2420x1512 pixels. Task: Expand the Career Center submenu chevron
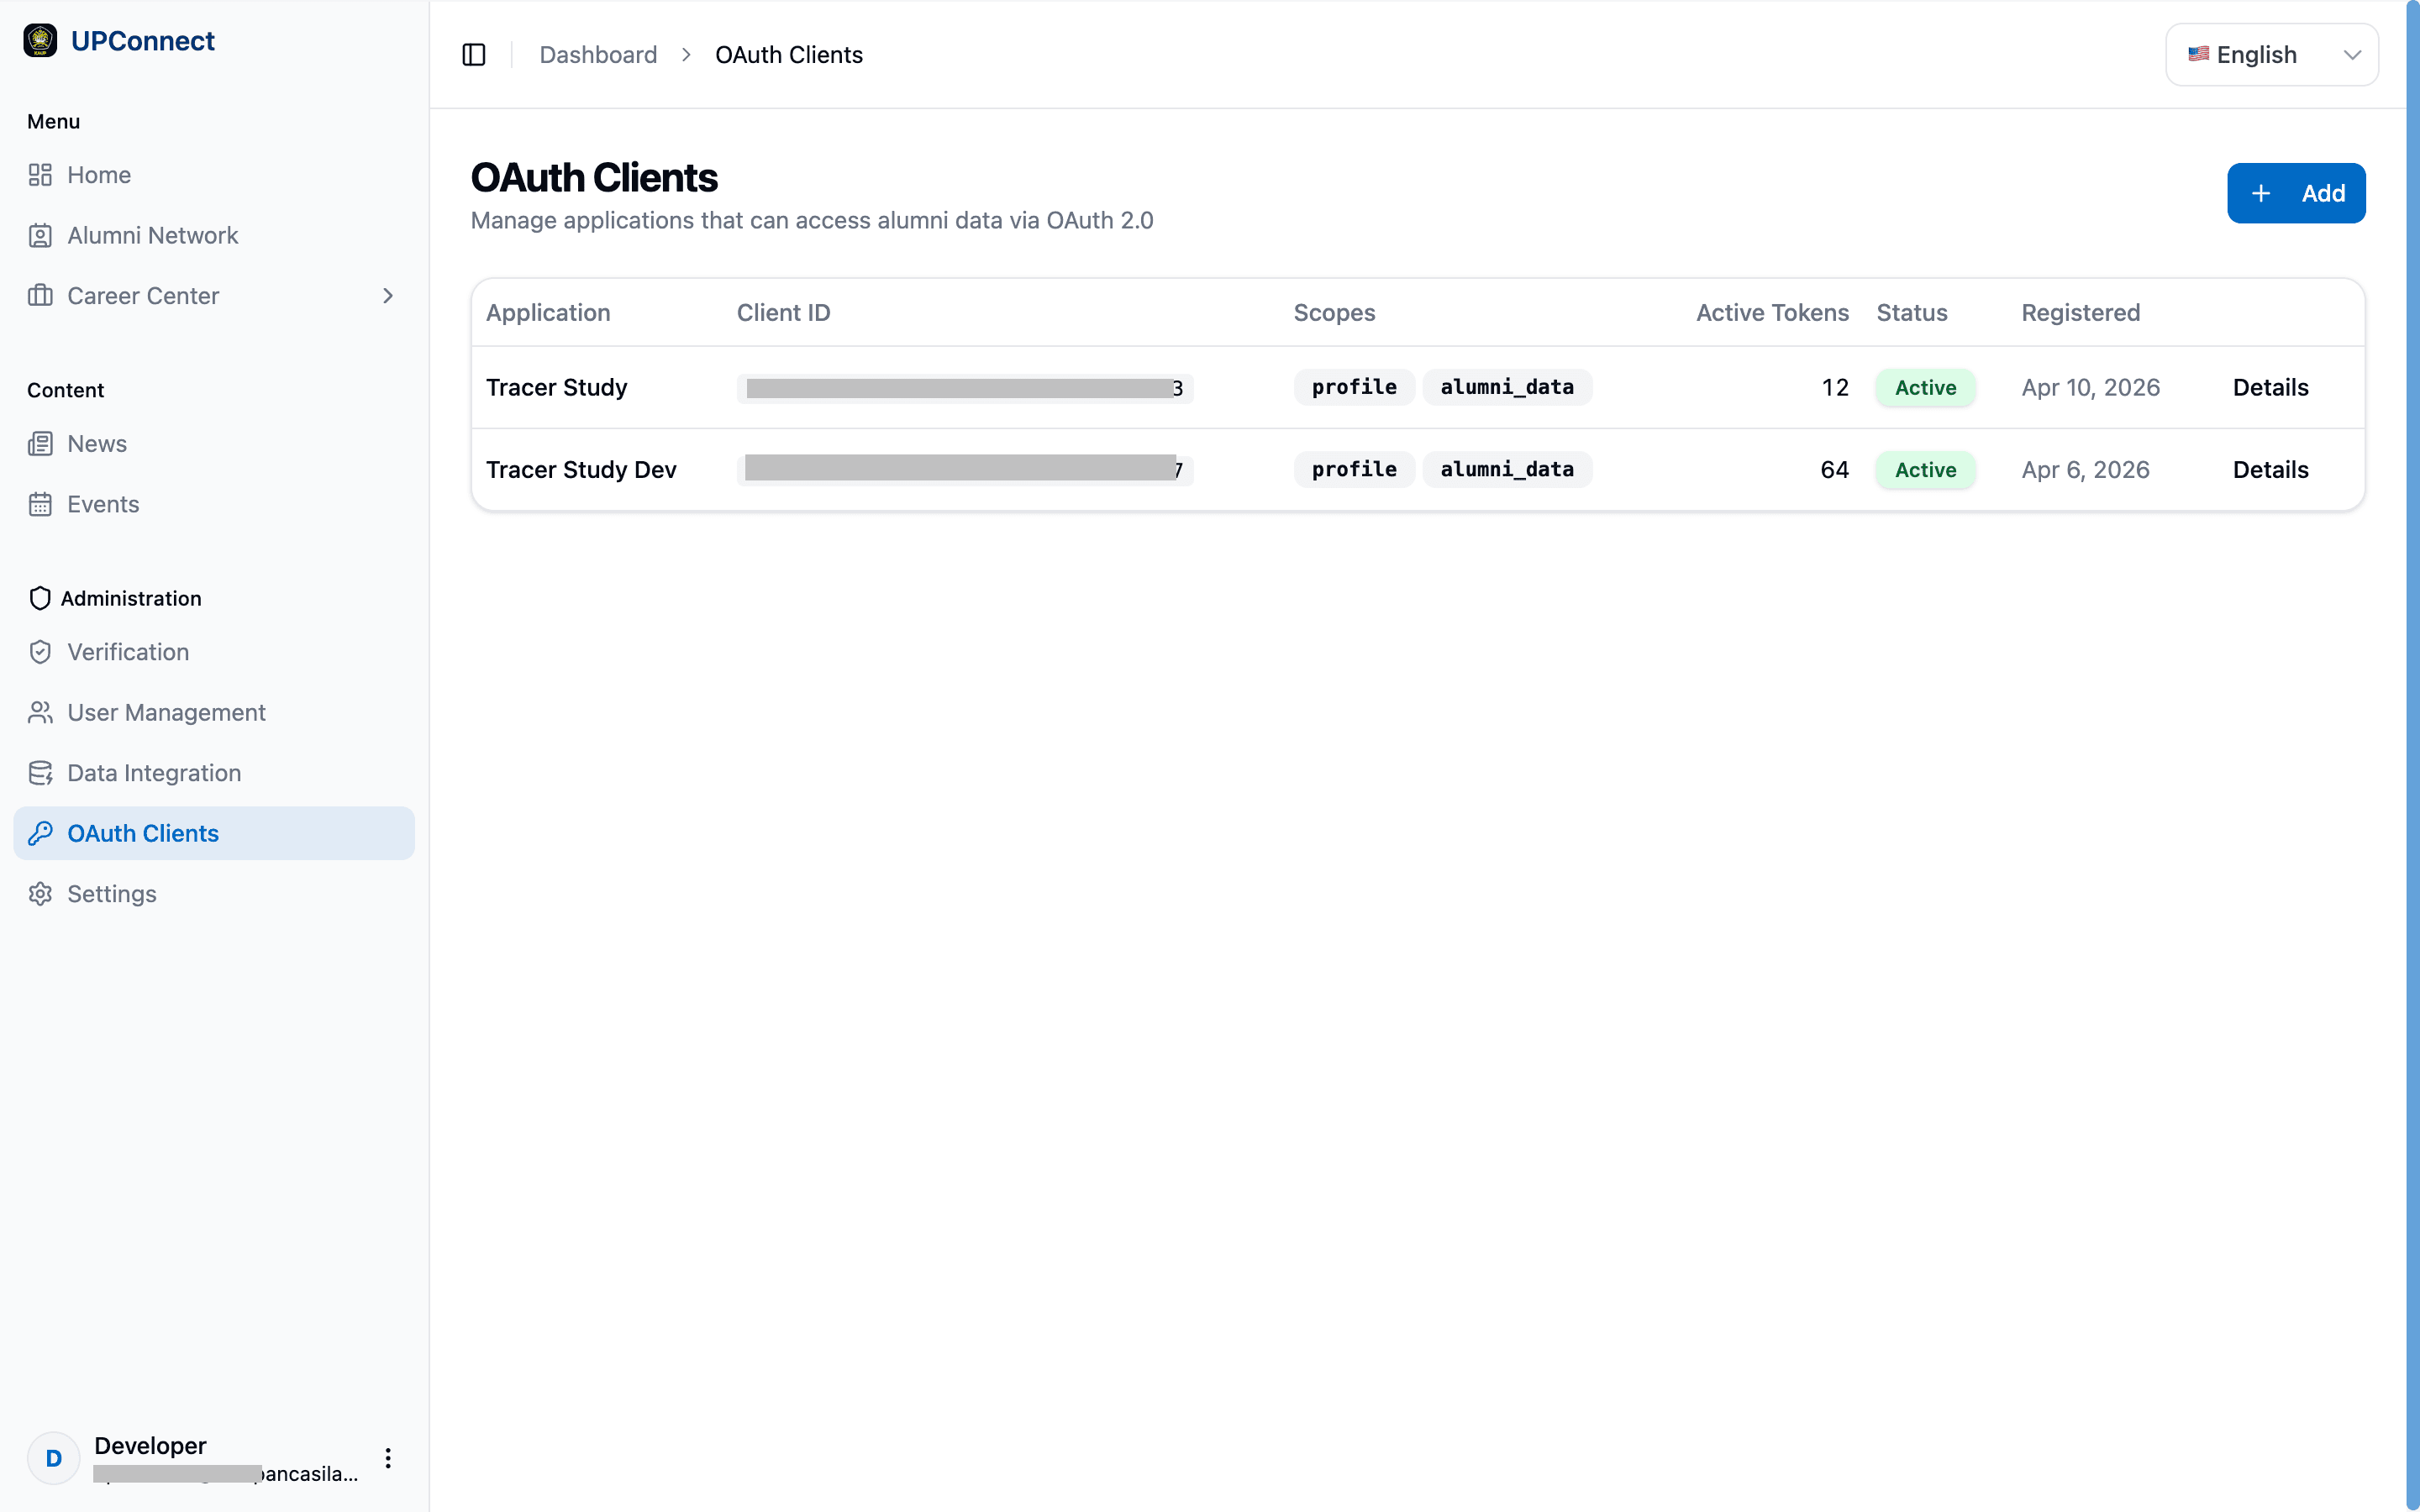pos(388,296)
